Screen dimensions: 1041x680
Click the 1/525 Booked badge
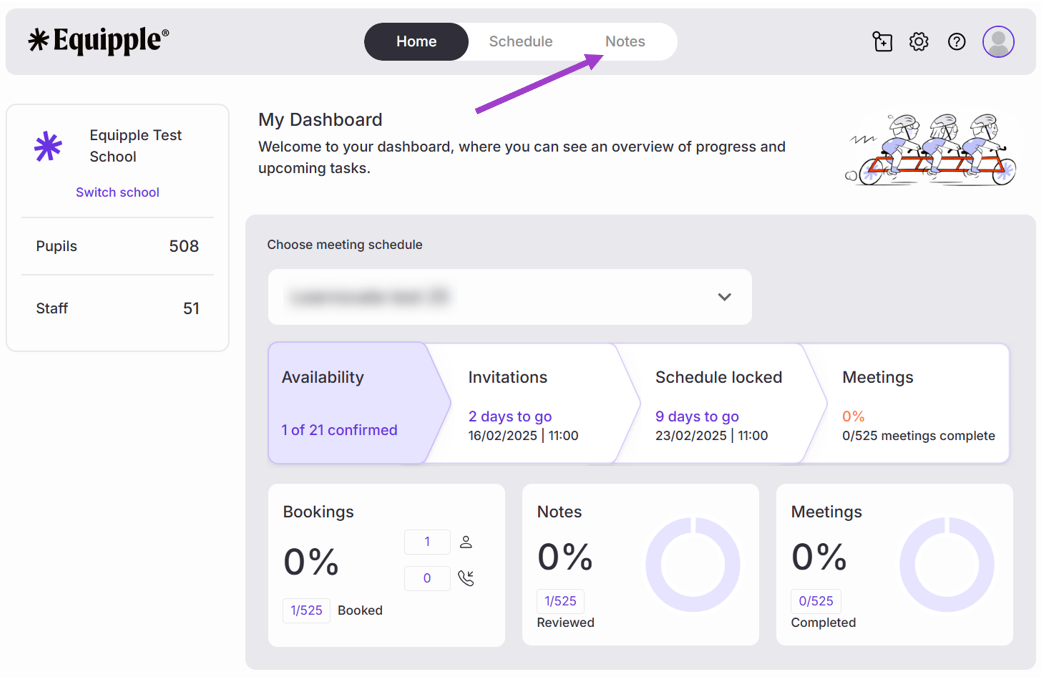(306, 610)
